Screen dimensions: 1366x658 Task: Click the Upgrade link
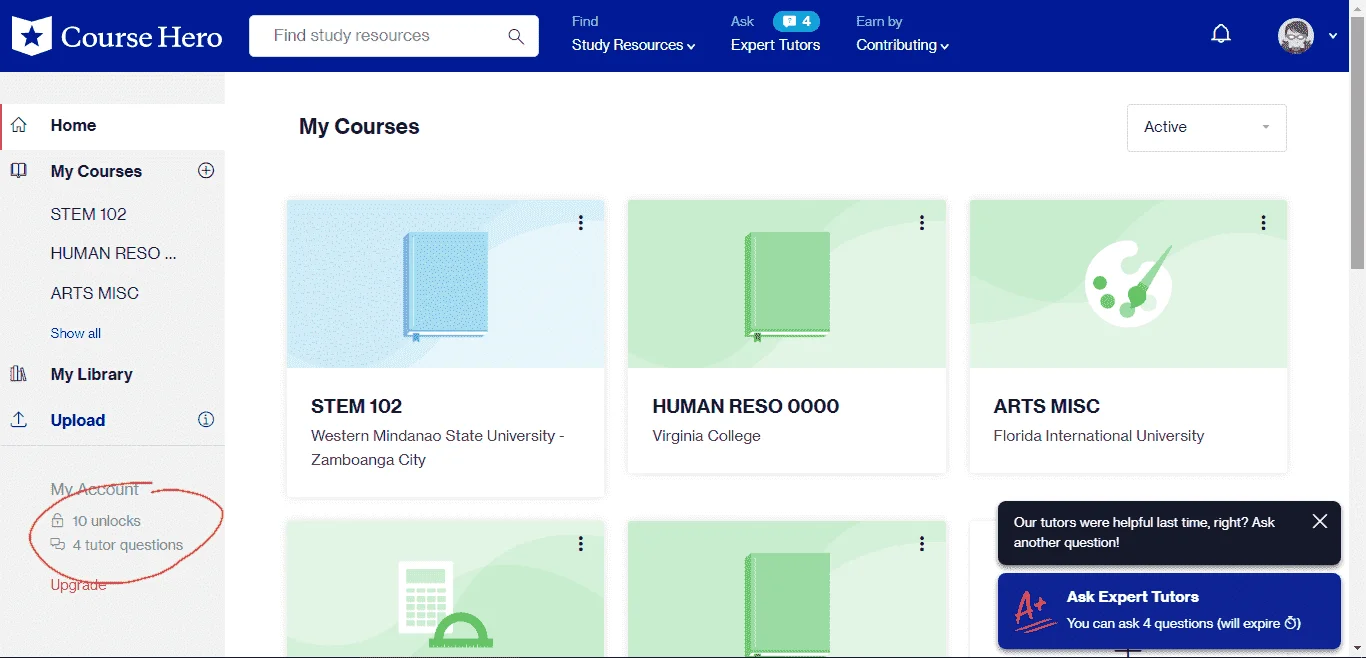[78, 585]
